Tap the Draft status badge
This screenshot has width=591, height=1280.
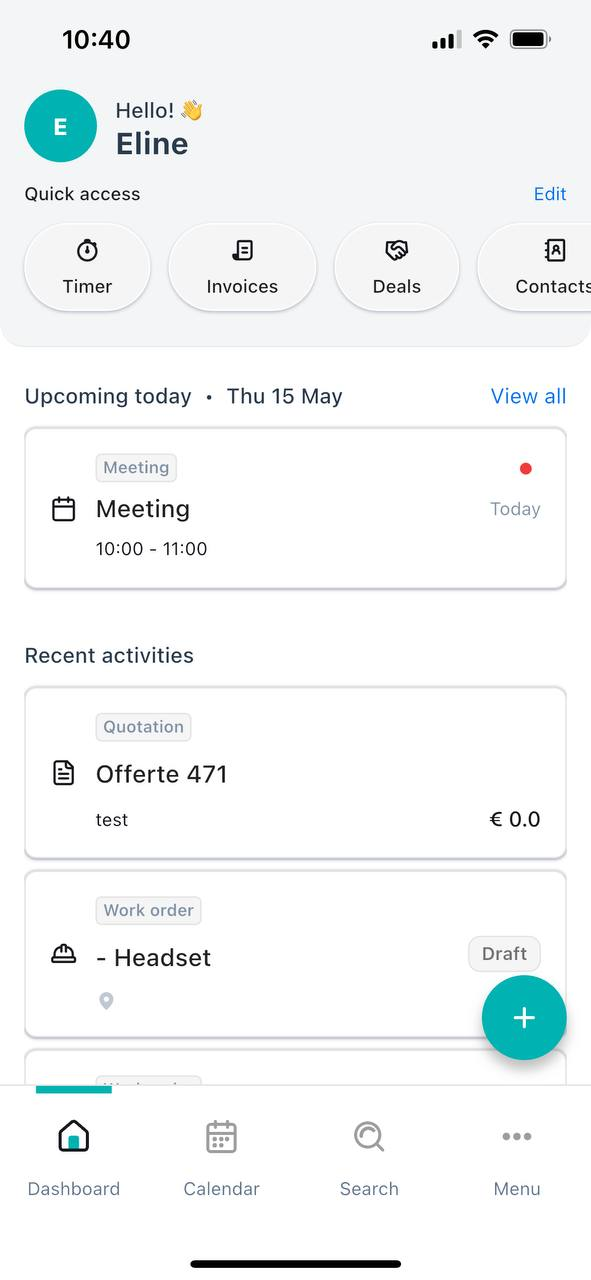(504, 954)
